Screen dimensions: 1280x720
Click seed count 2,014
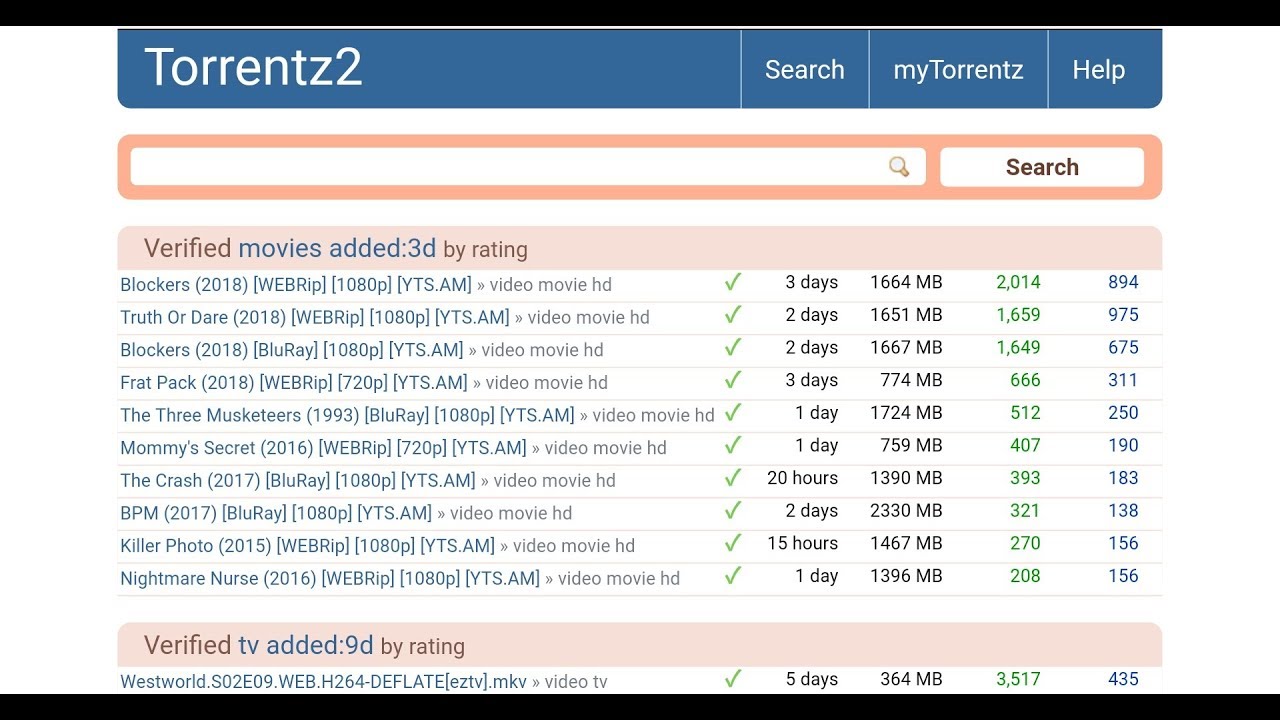pyautogui.click(x=1018, y=282)
